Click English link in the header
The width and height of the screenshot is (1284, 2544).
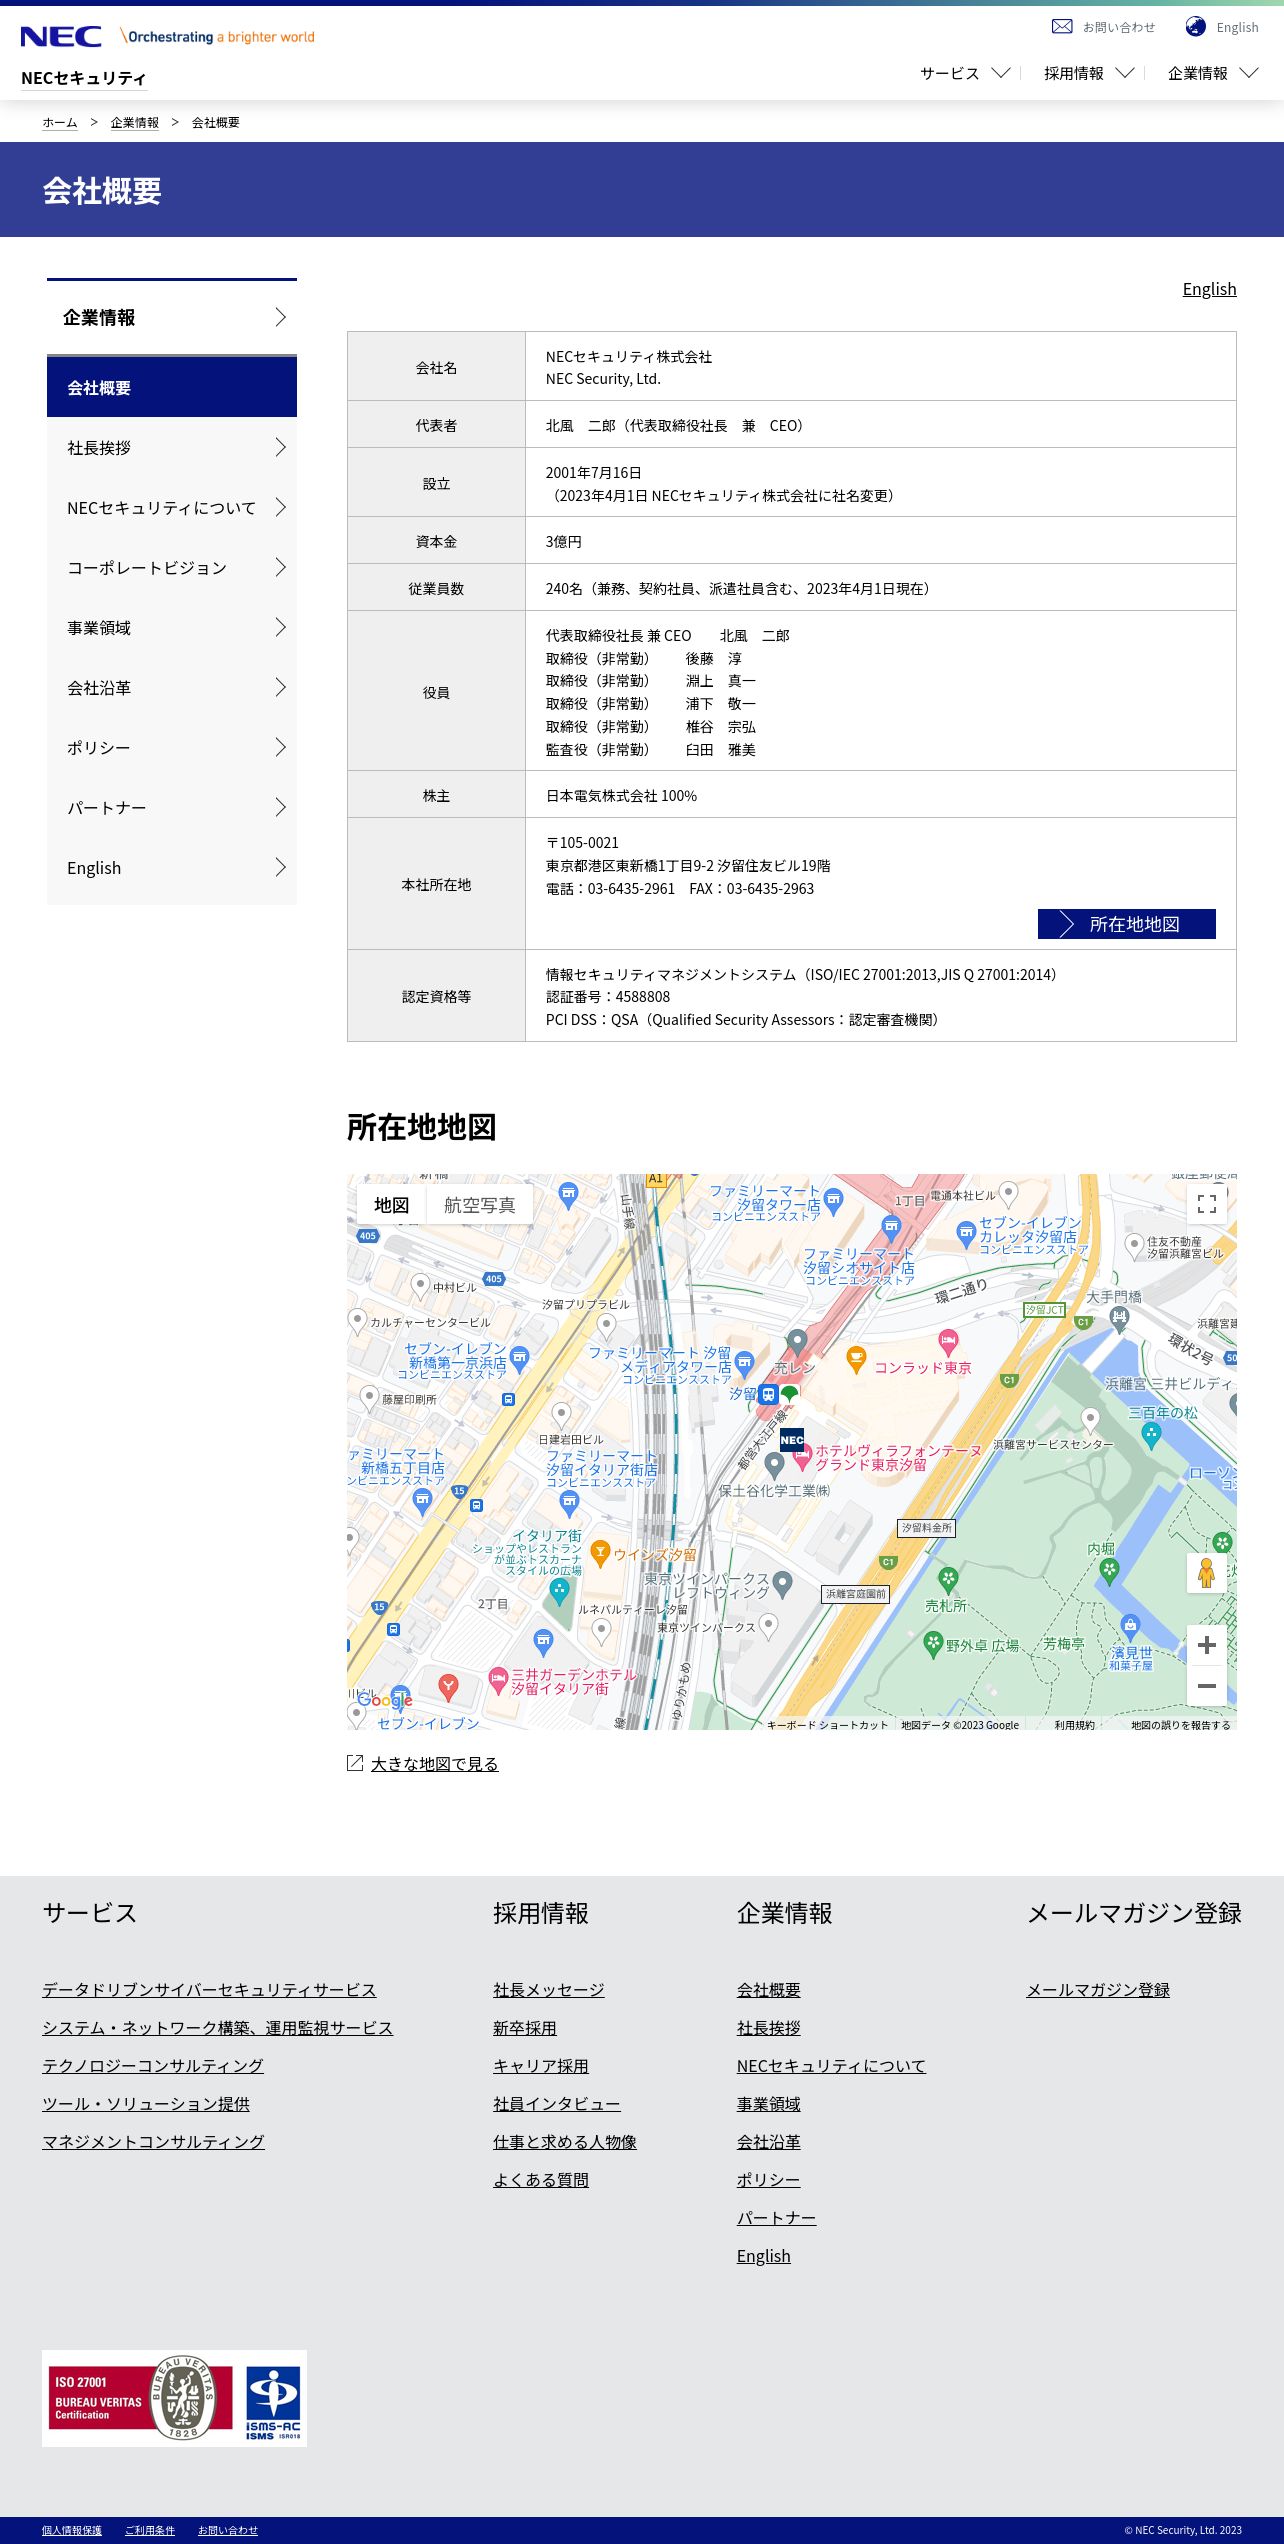[x=1238, y=27]
